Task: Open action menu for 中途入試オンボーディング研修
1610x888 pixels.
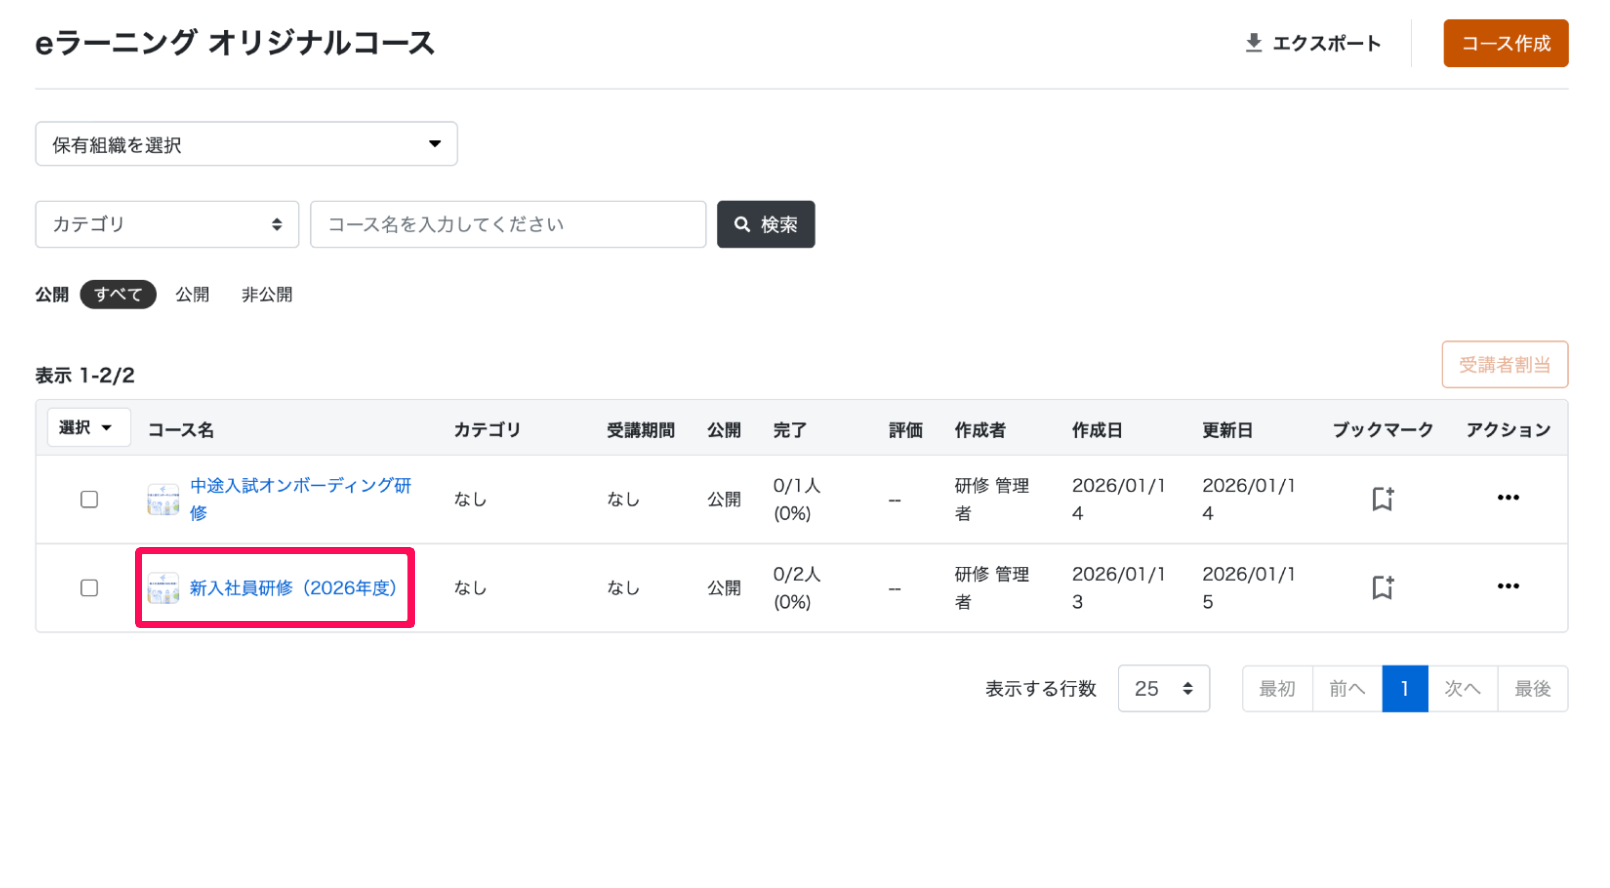Action: (x=1508, y=497)
